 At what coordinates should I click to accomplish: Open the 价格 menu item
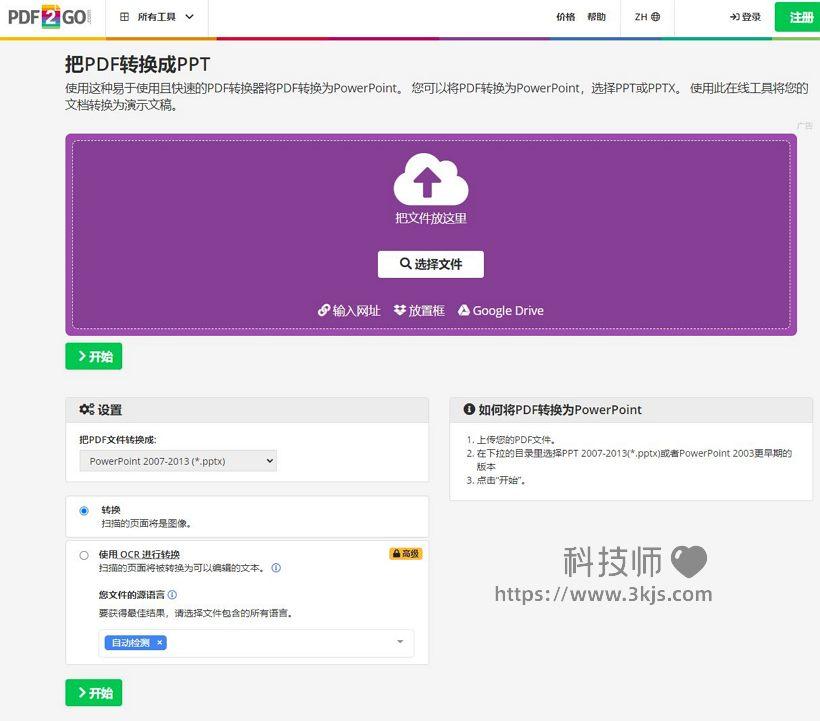pos(565,17)
